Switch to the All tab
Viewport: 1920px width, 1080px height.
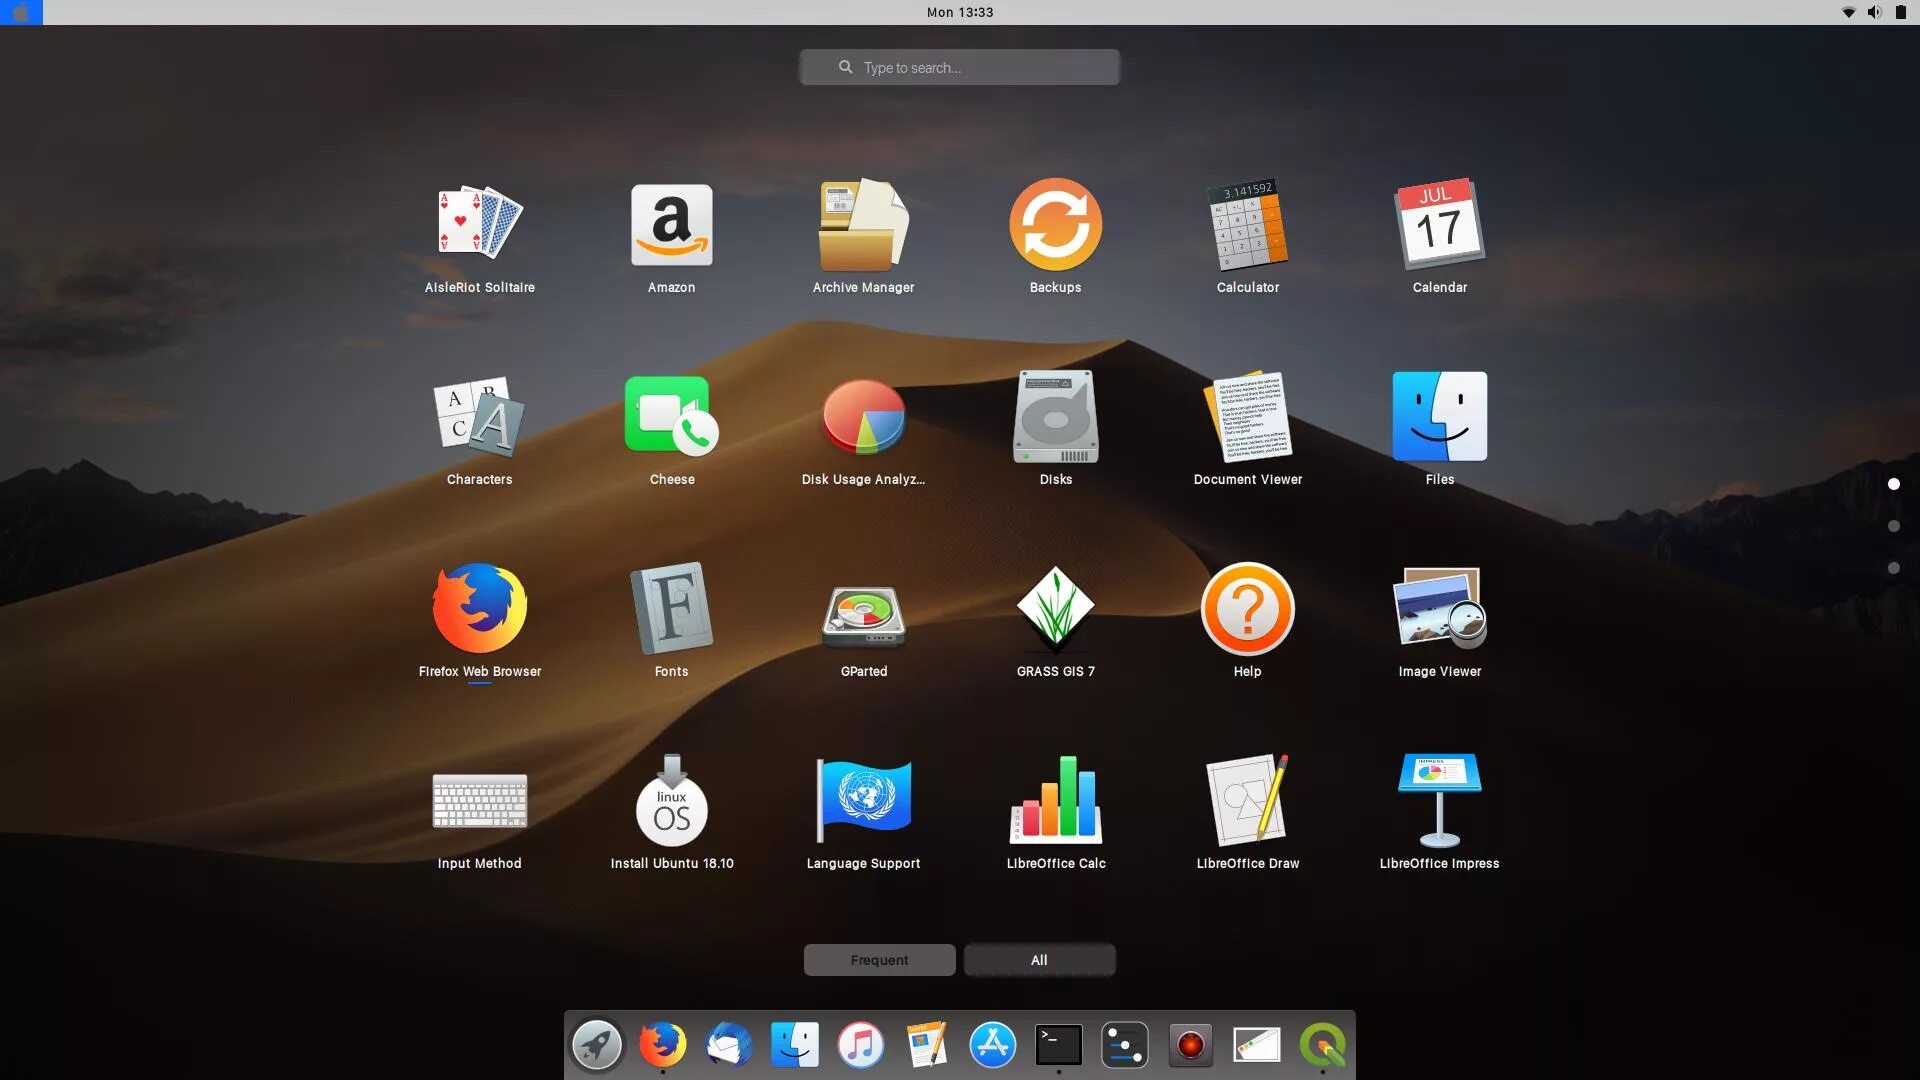(x=1039, y=960)
